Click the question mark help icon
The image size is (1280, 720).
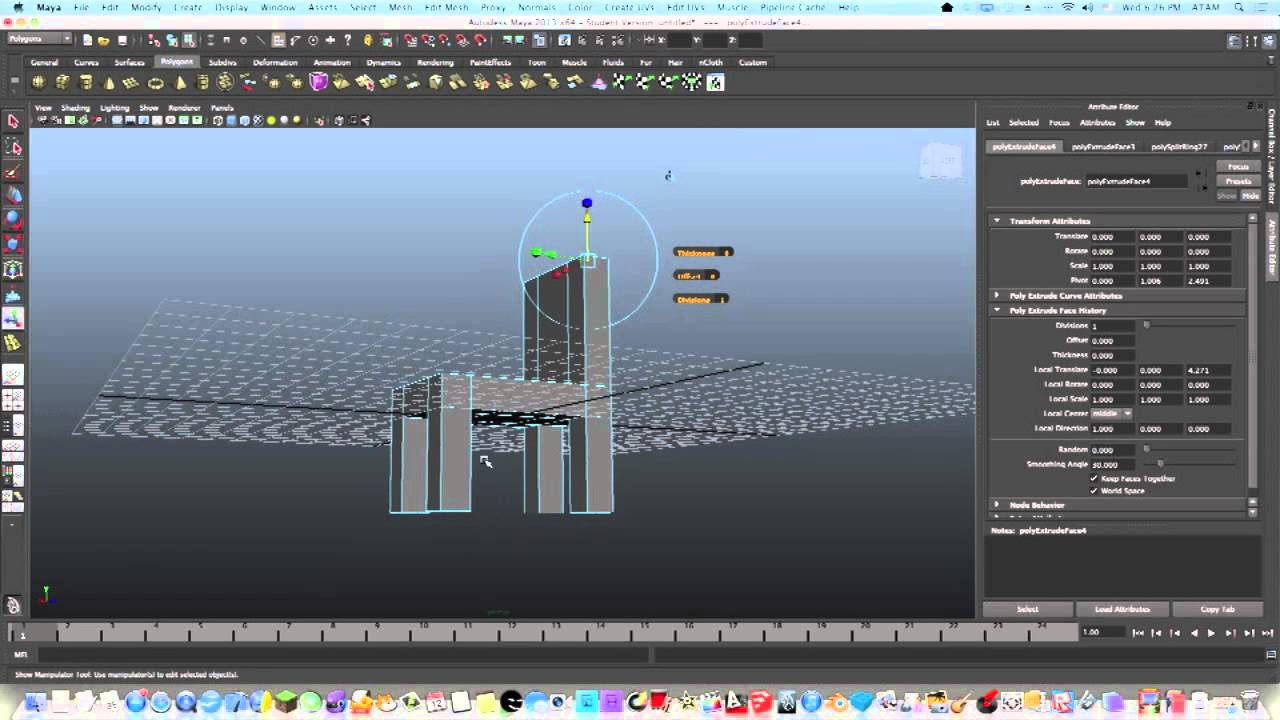(347, 40)
